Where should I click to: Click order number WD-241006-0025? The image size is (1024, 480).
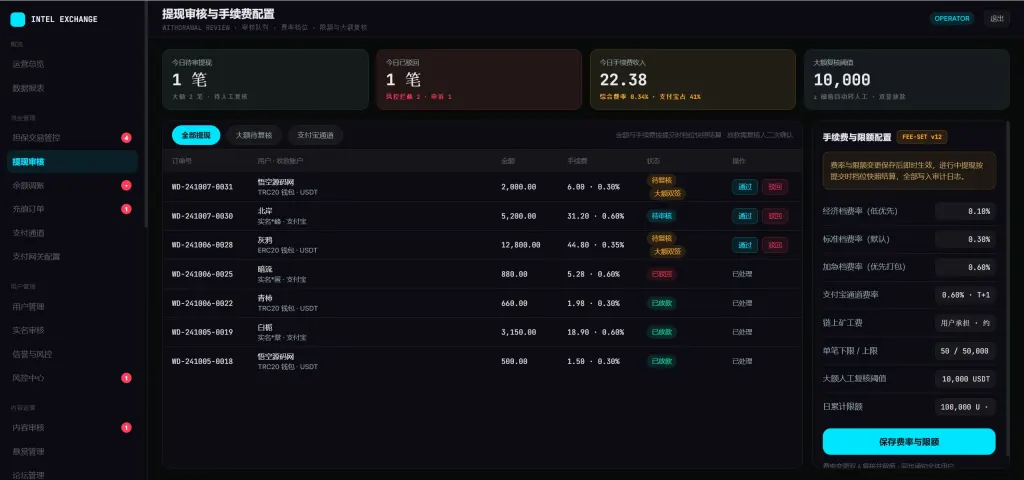point(202,274)
